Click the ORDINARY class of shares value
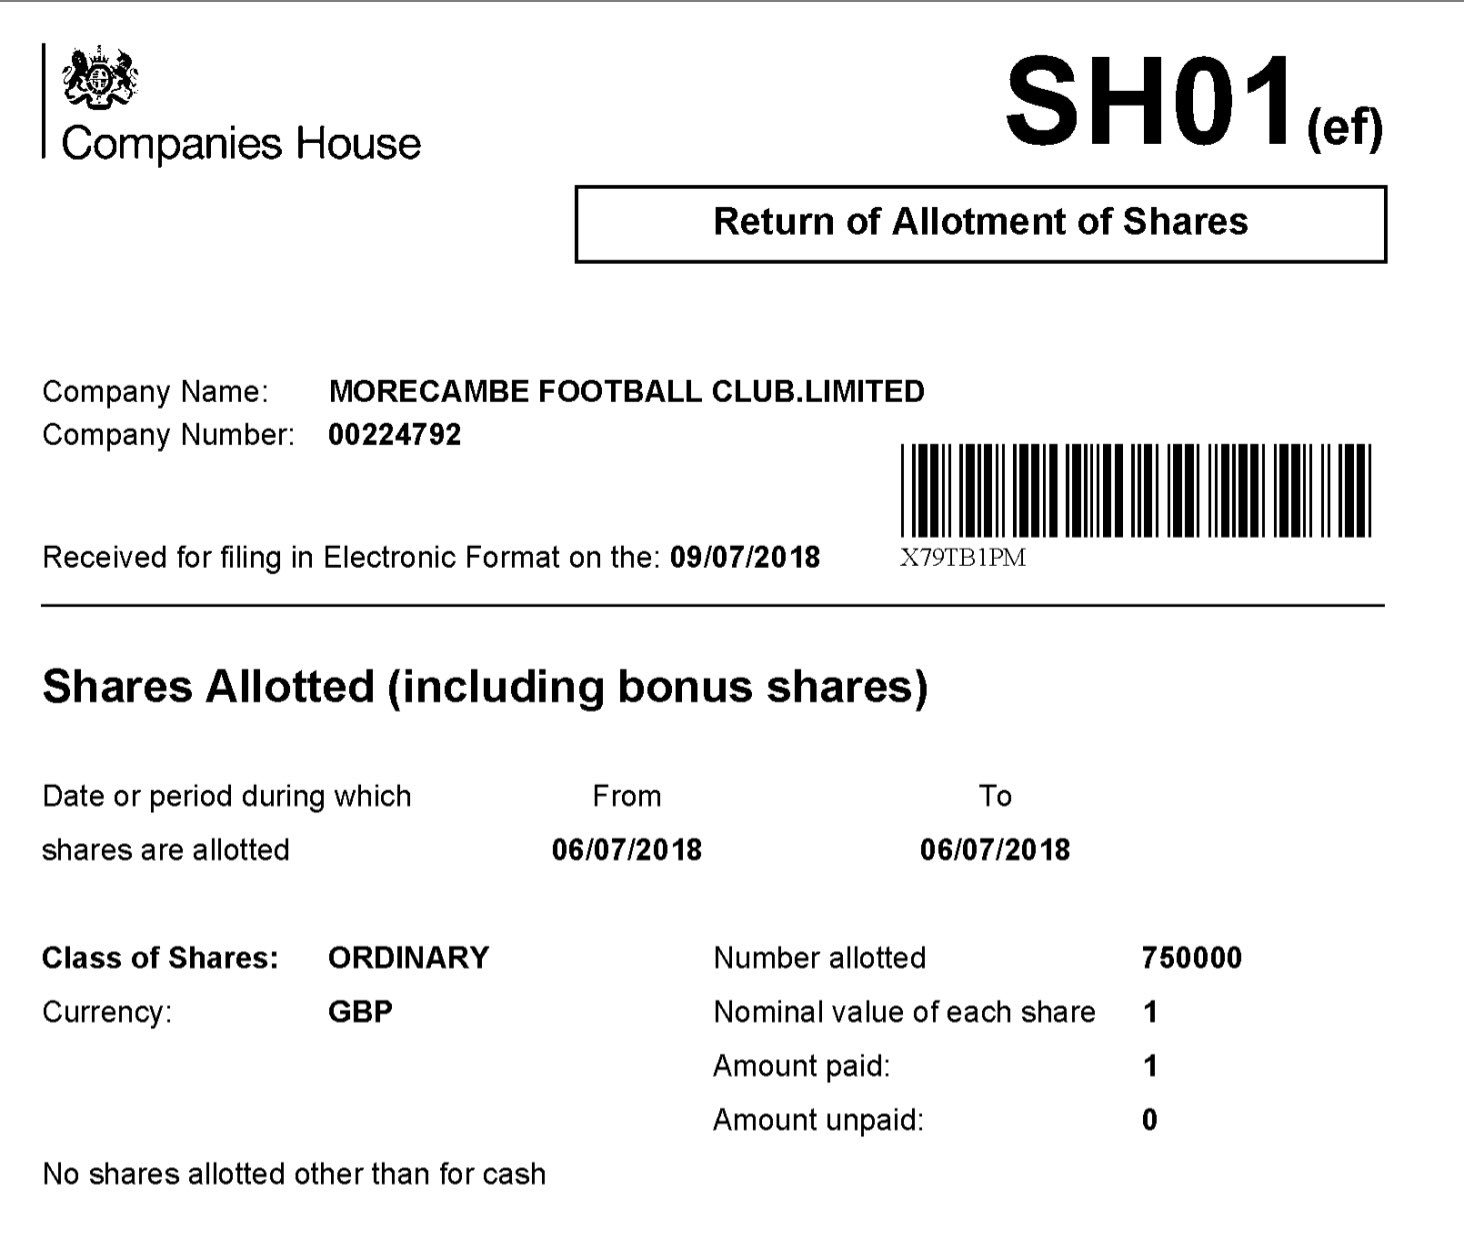 tap(408, 958)
